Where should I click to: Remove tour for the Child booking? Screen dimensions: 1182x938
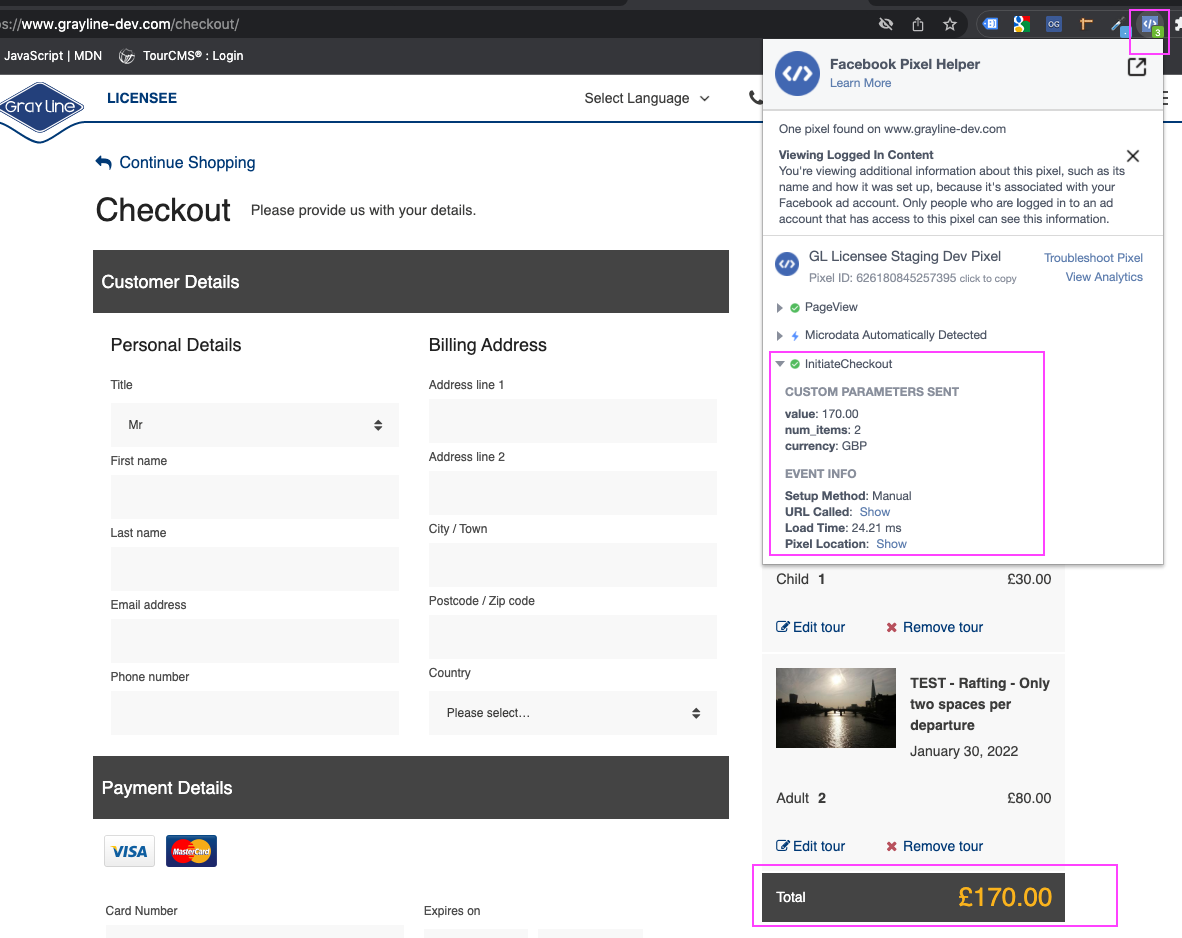pyautogui.click(x=935, y=627)
